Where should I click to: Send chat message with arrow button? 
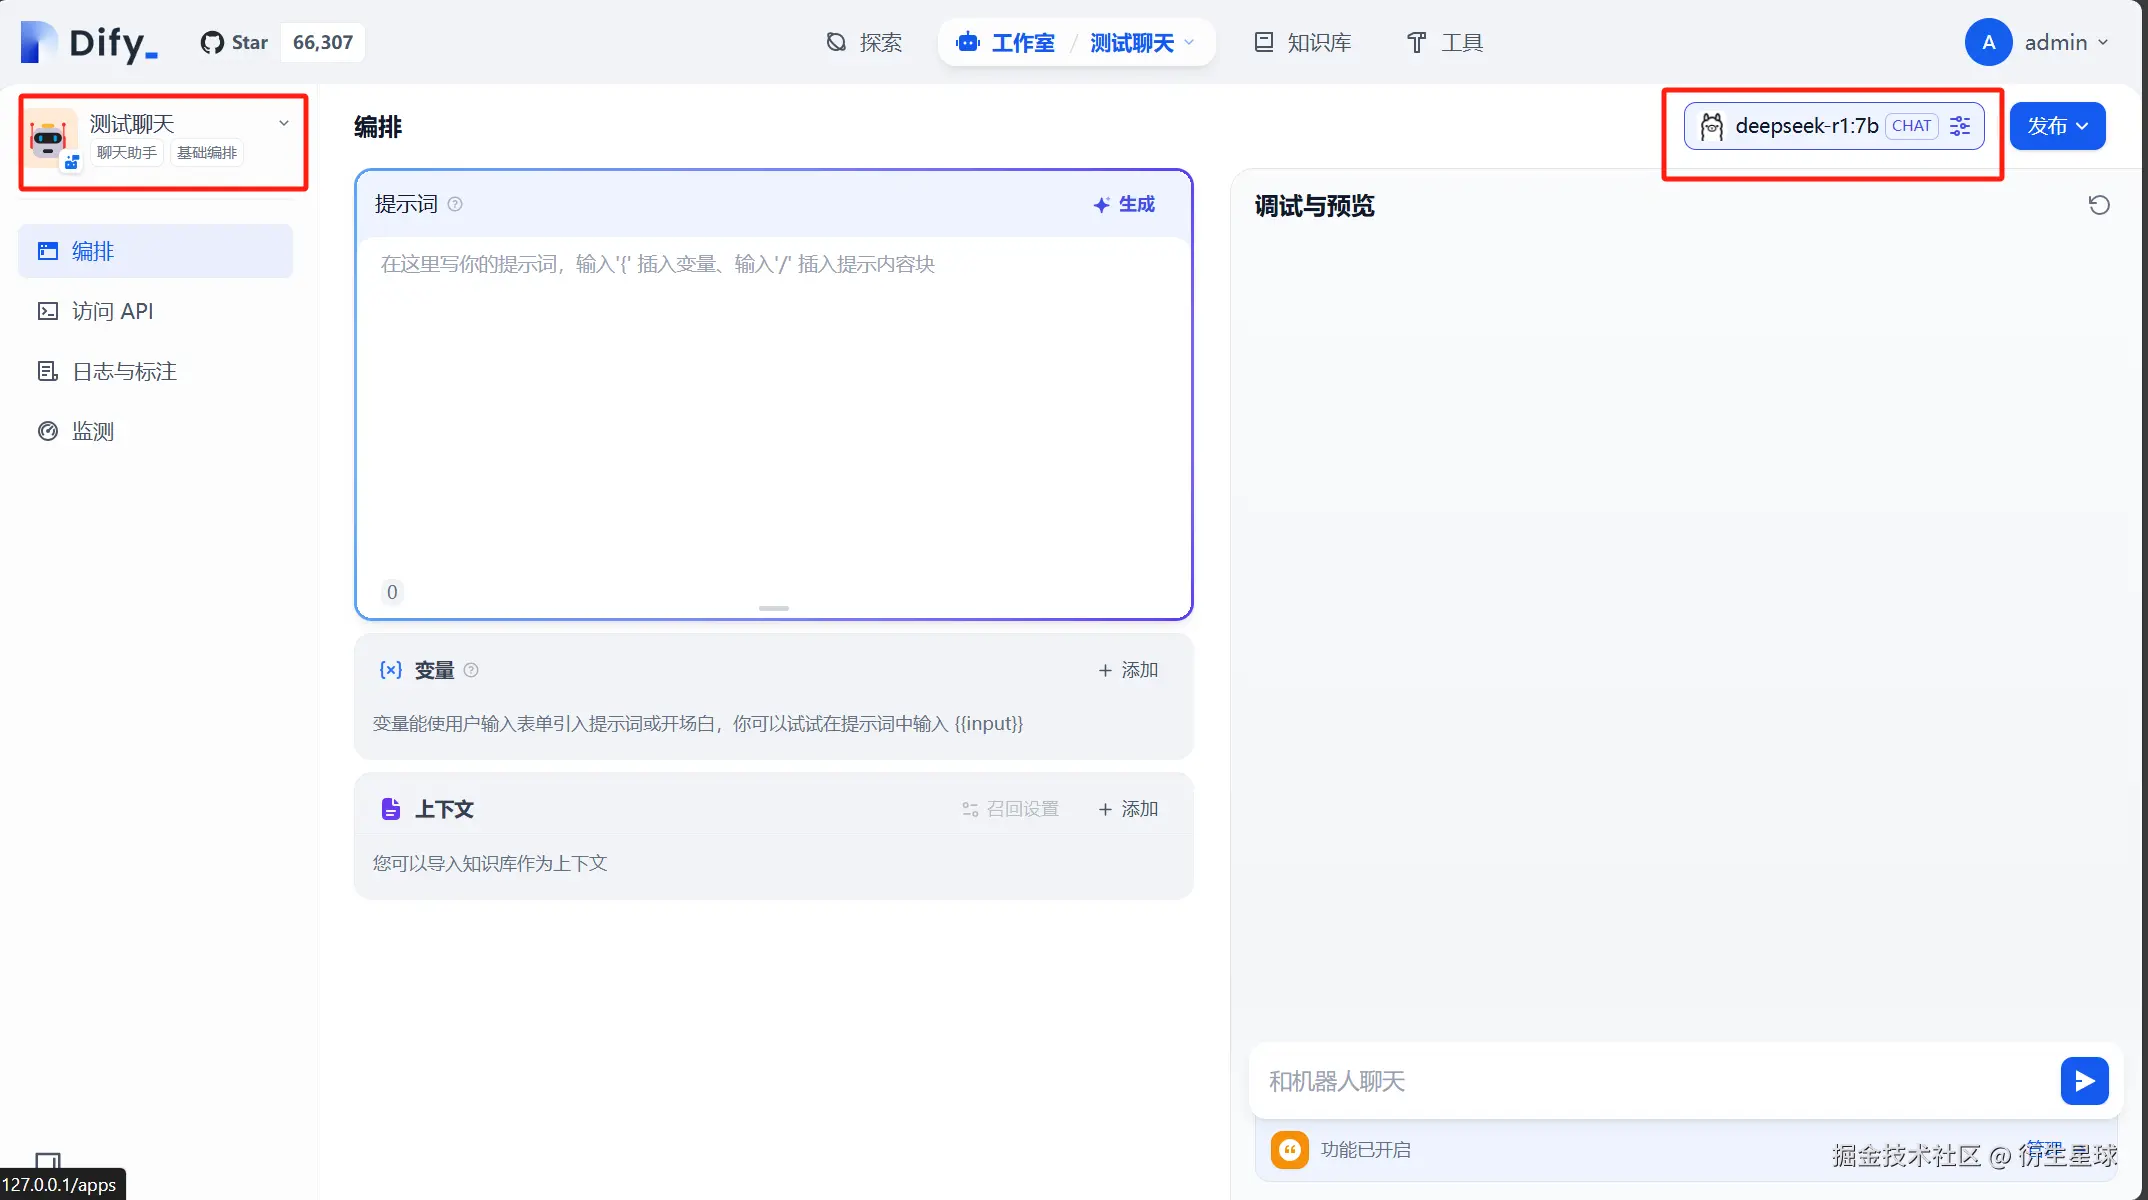(x=2084, y=1081)
